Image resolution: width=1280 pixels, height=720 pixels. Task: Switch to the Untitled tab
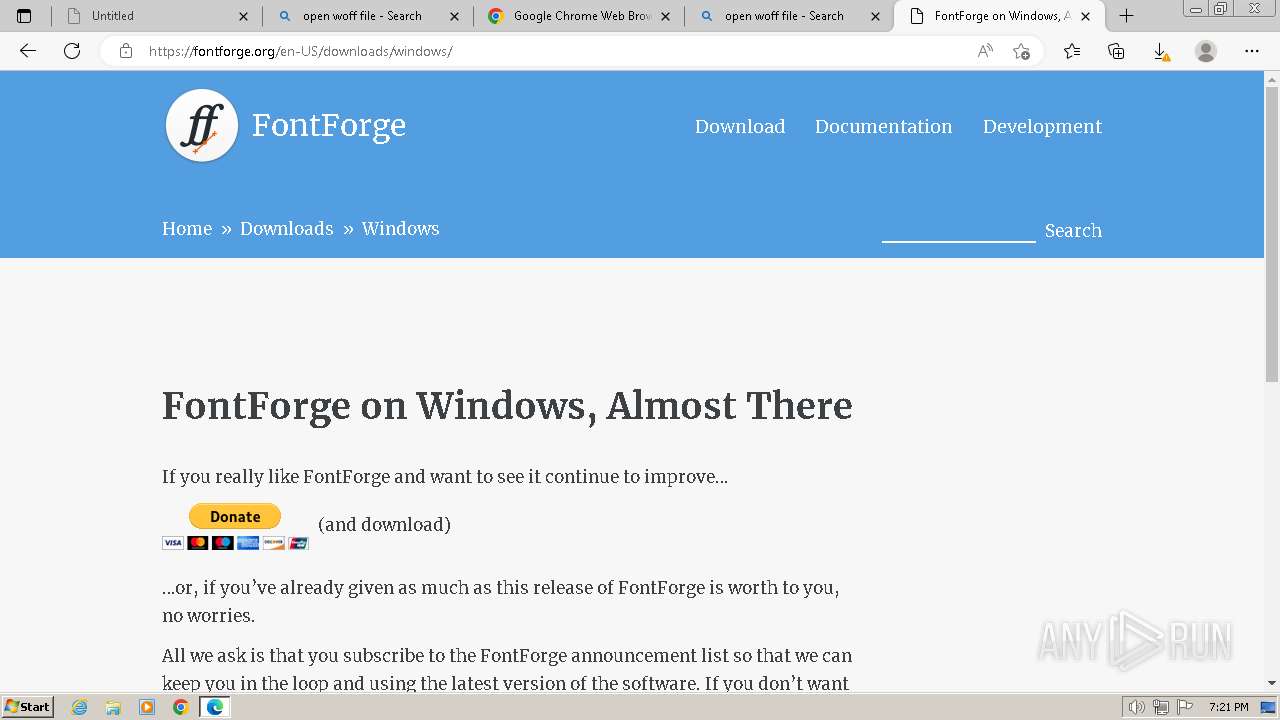(157, 16)
